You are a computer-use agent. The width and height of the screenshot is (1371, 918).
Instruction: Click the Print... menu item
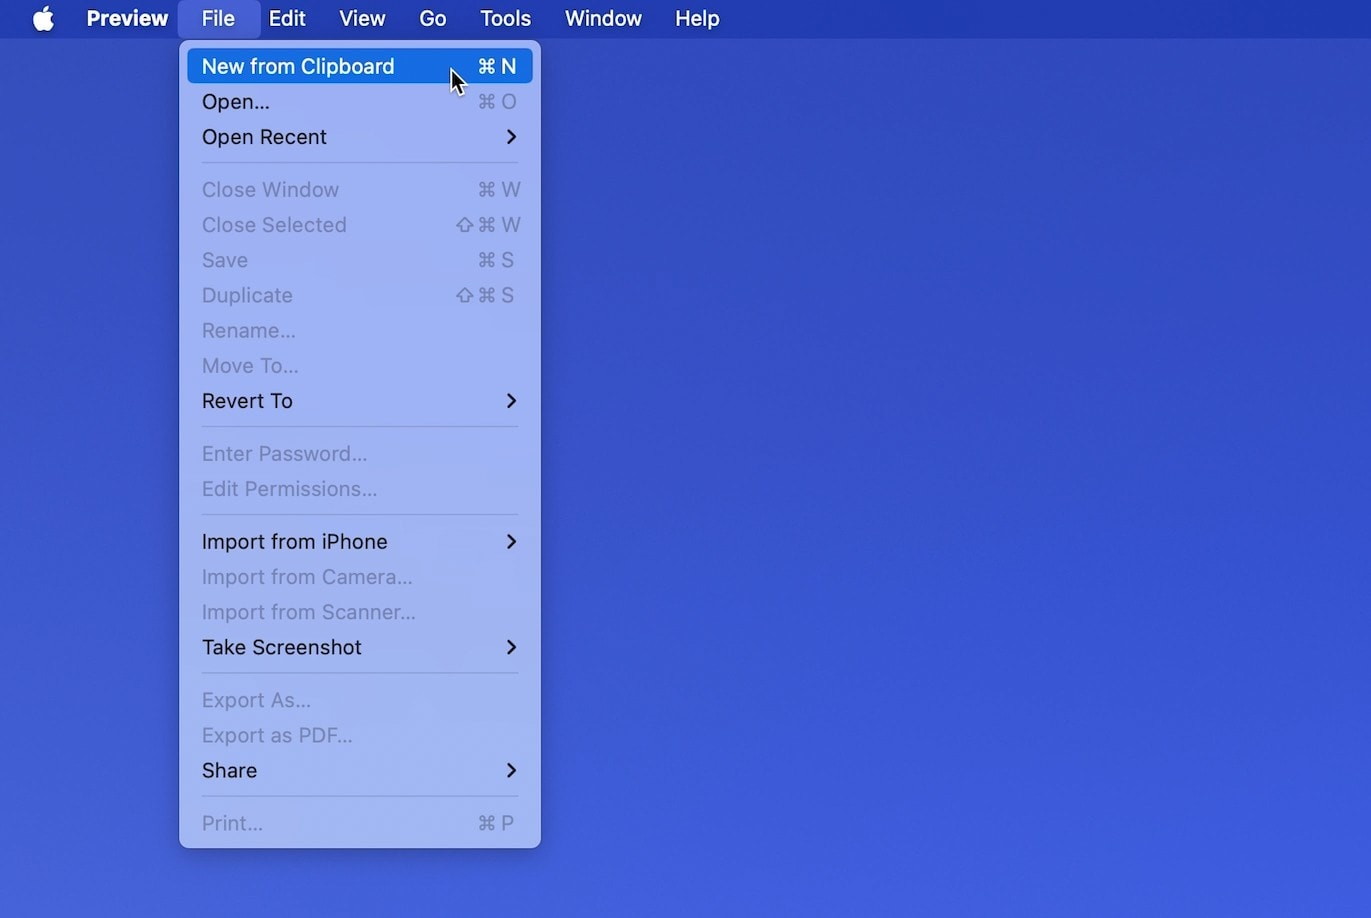point(360,823)
